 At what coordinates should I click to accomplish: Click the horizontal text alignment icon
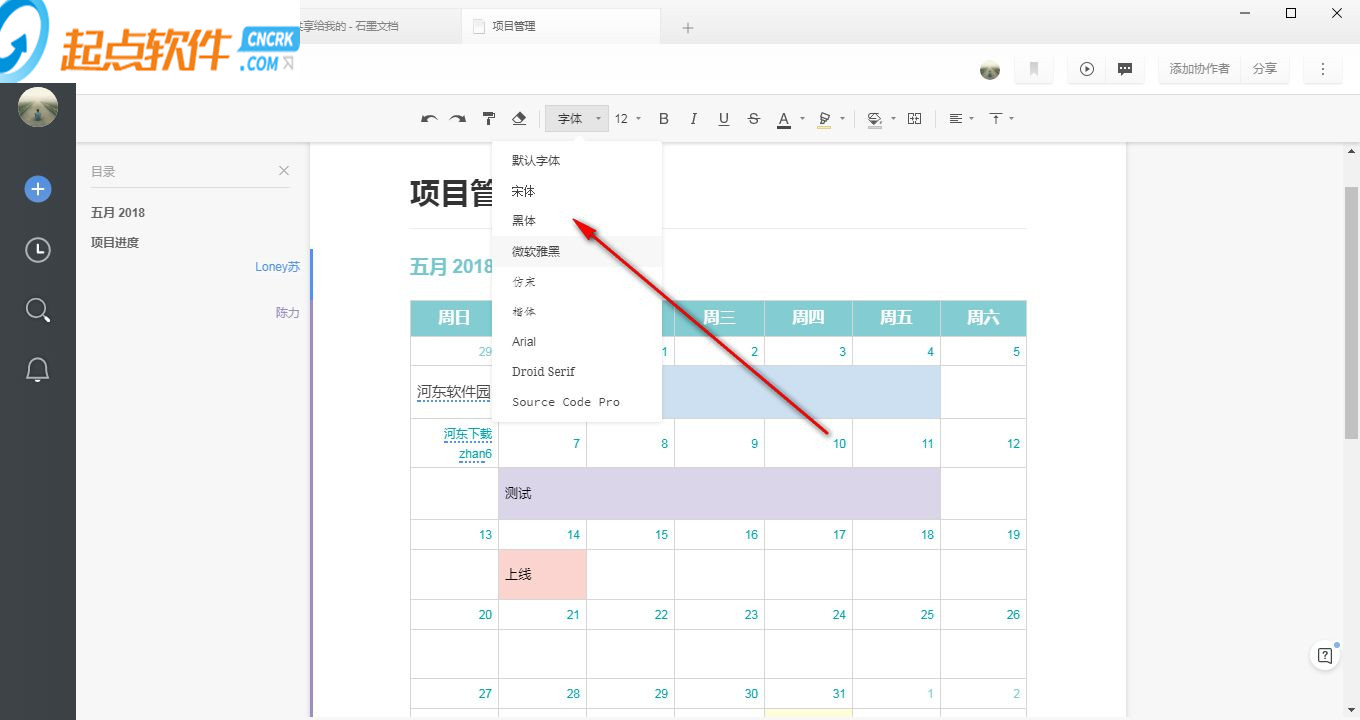coord(956,119)
